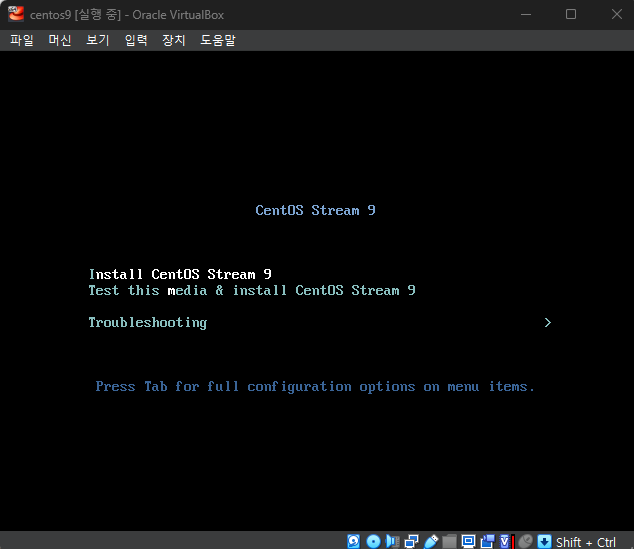The height and width of the screenshot is (549, 634).
Task: Select Test this media & install entry
Action: coord(252,290)
